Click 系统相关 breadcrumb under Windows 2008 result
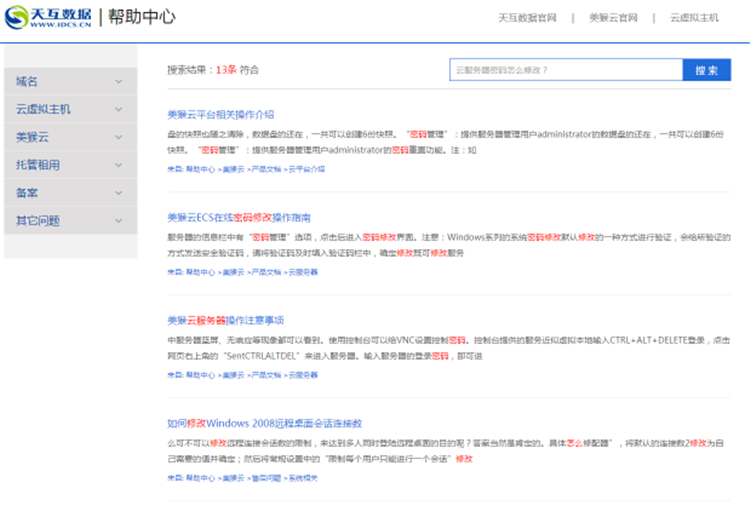Viewport: 750px width, 505px height. click(x=303, y=478)
